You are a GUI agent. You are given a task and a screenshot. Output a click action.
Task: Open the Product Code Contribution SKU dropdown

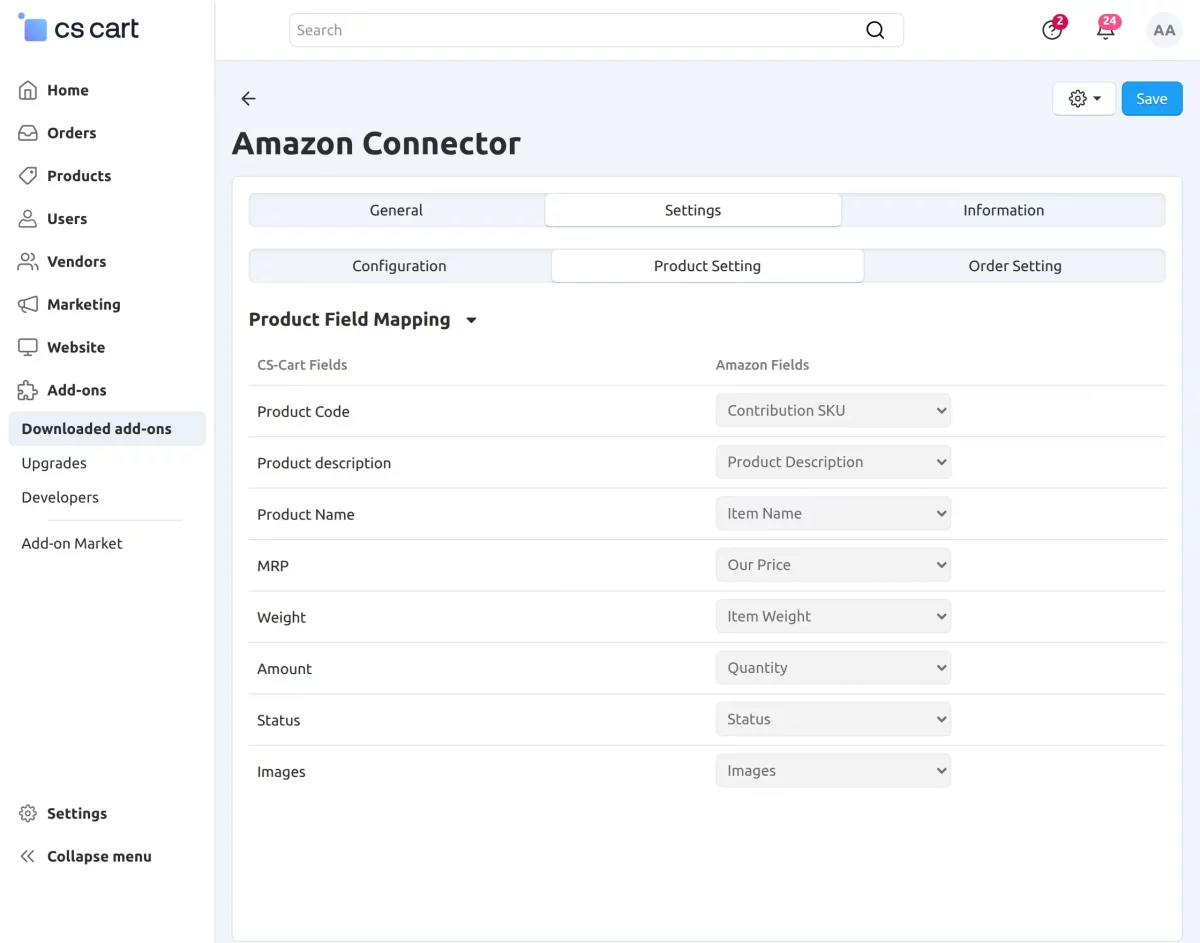(x=833, y=411)
